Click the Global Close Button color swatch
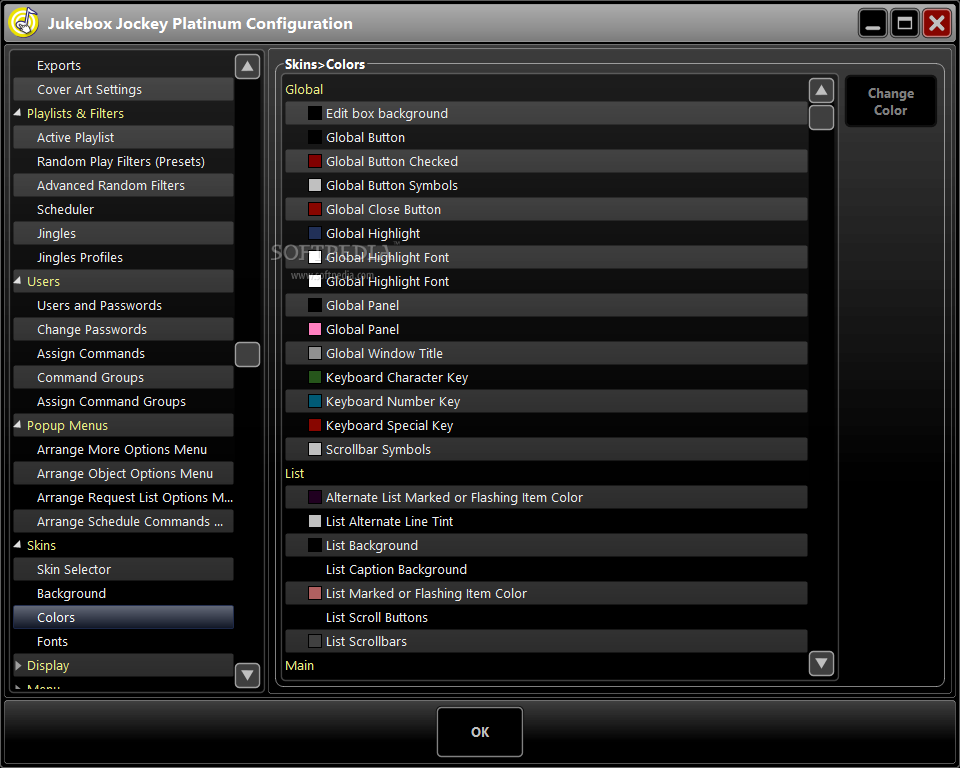The image size is (960, 768). click(x=315, y=209)
